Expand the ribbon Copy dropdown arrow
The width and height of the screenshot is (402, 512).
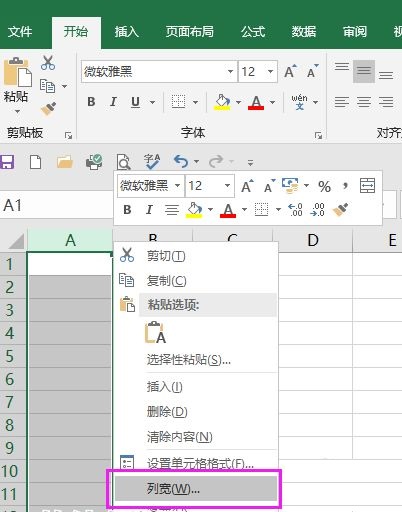click(64, 86)
